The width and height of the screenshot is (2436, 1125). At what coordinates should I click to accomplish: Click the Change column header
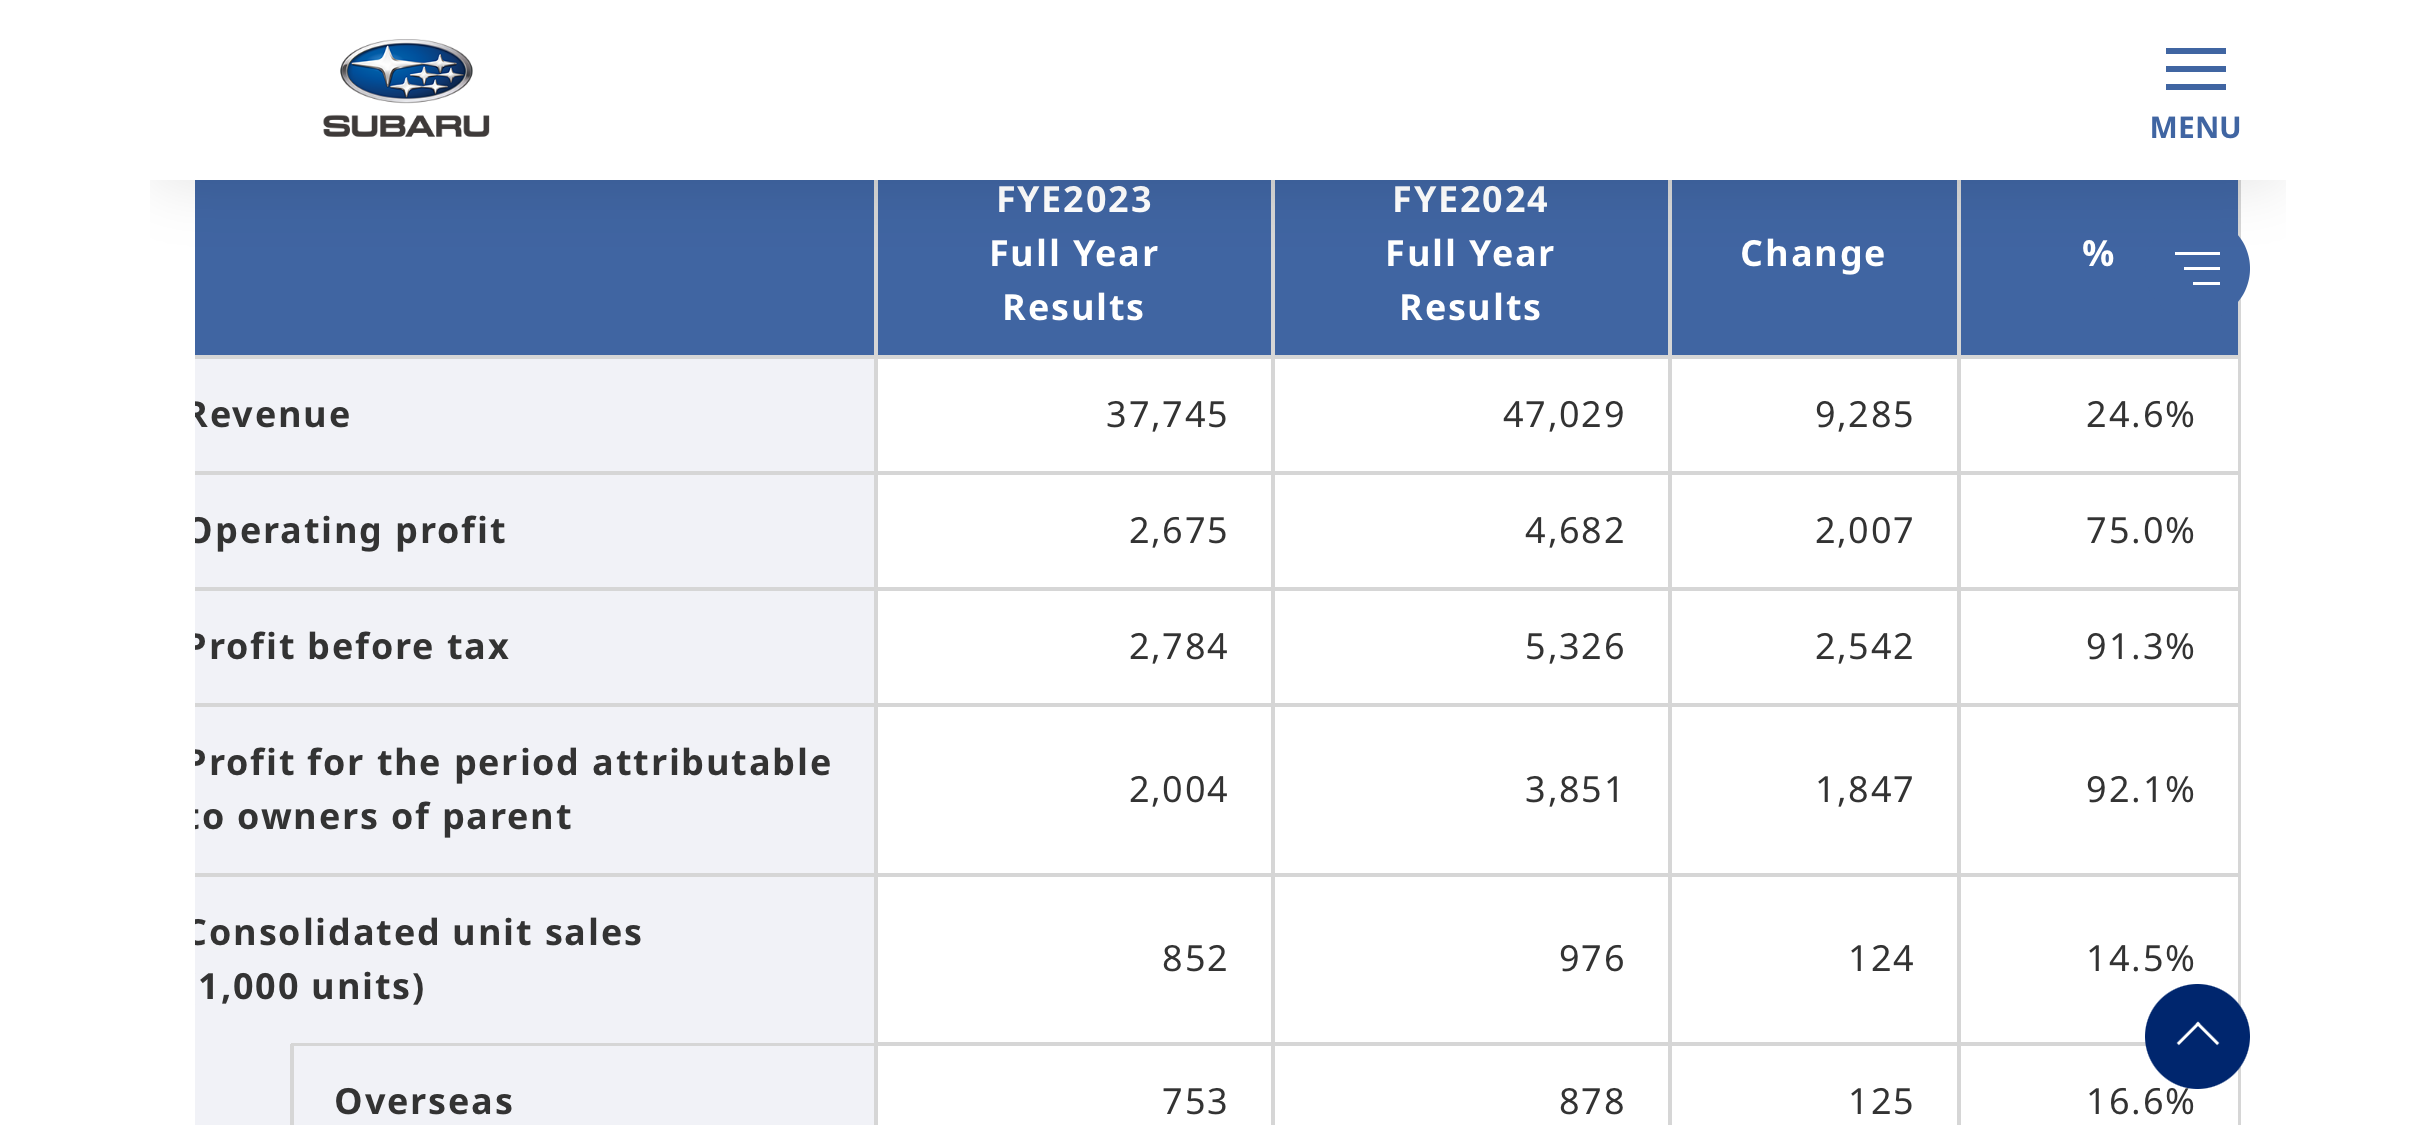1813,254
